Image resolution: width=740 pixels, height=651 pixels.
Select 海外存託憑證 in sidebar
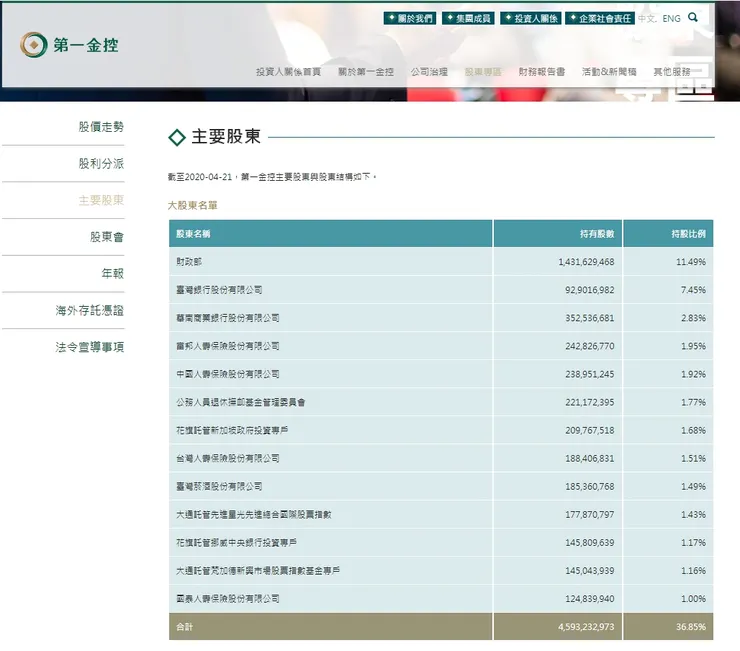pyautogui.click(x=89, y=310)
